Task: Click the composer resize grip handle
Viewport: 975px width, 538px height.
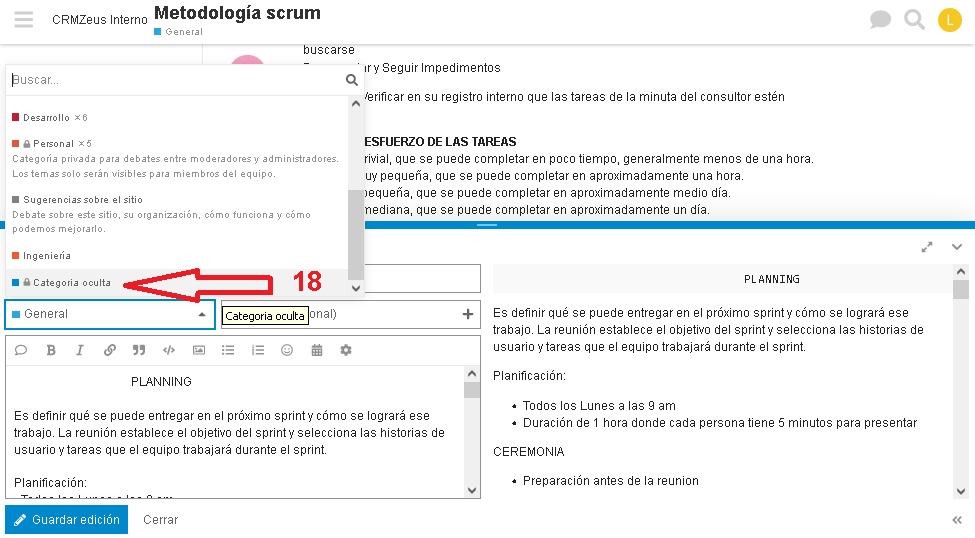Action: click(x=487, y=225)
